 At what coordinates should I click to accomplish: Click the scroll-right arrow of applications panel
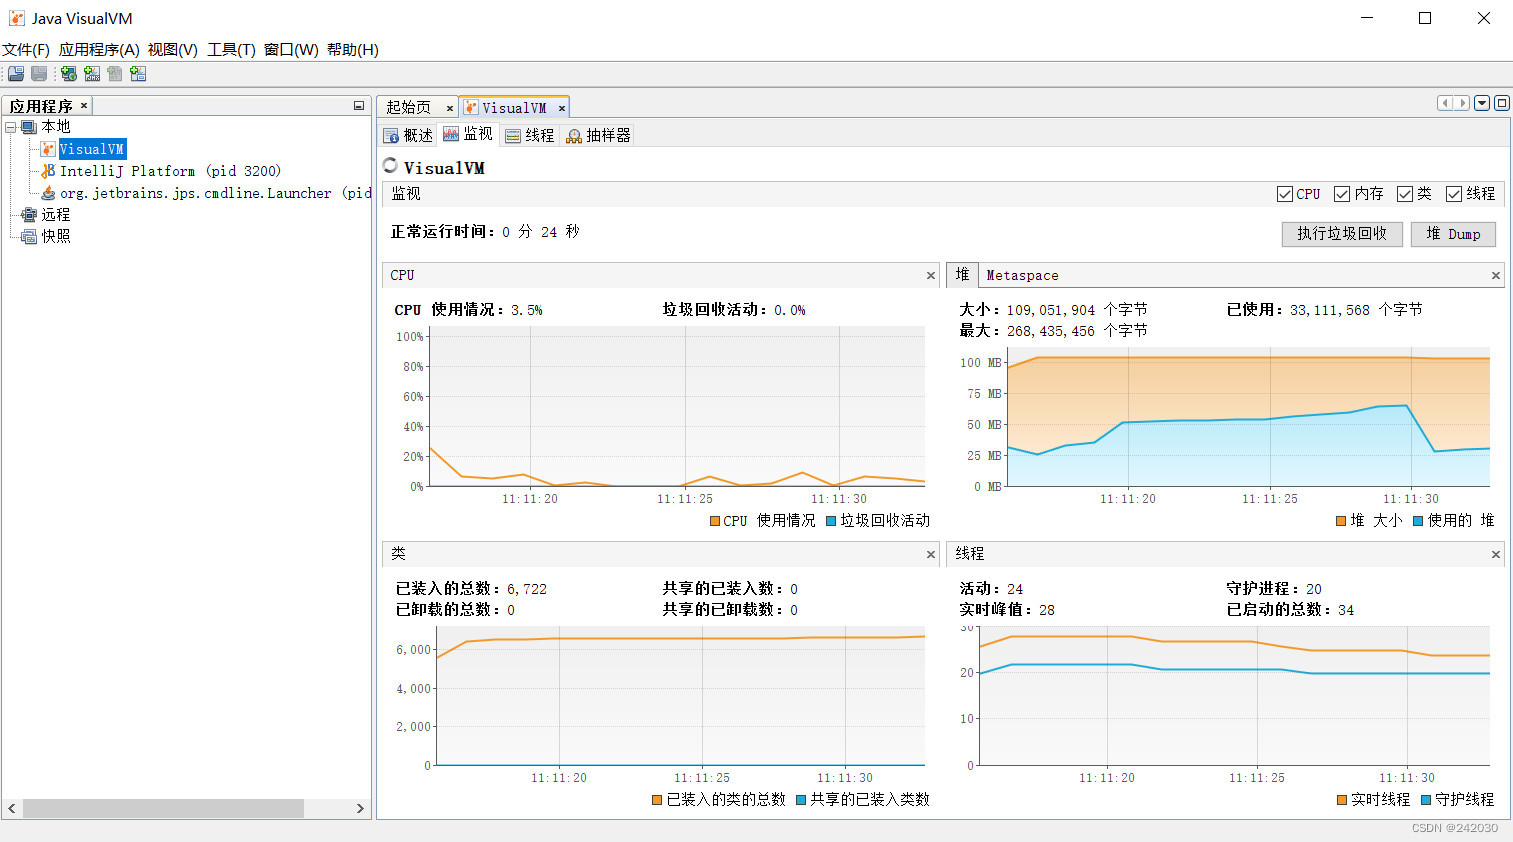(x=360, y=808)
